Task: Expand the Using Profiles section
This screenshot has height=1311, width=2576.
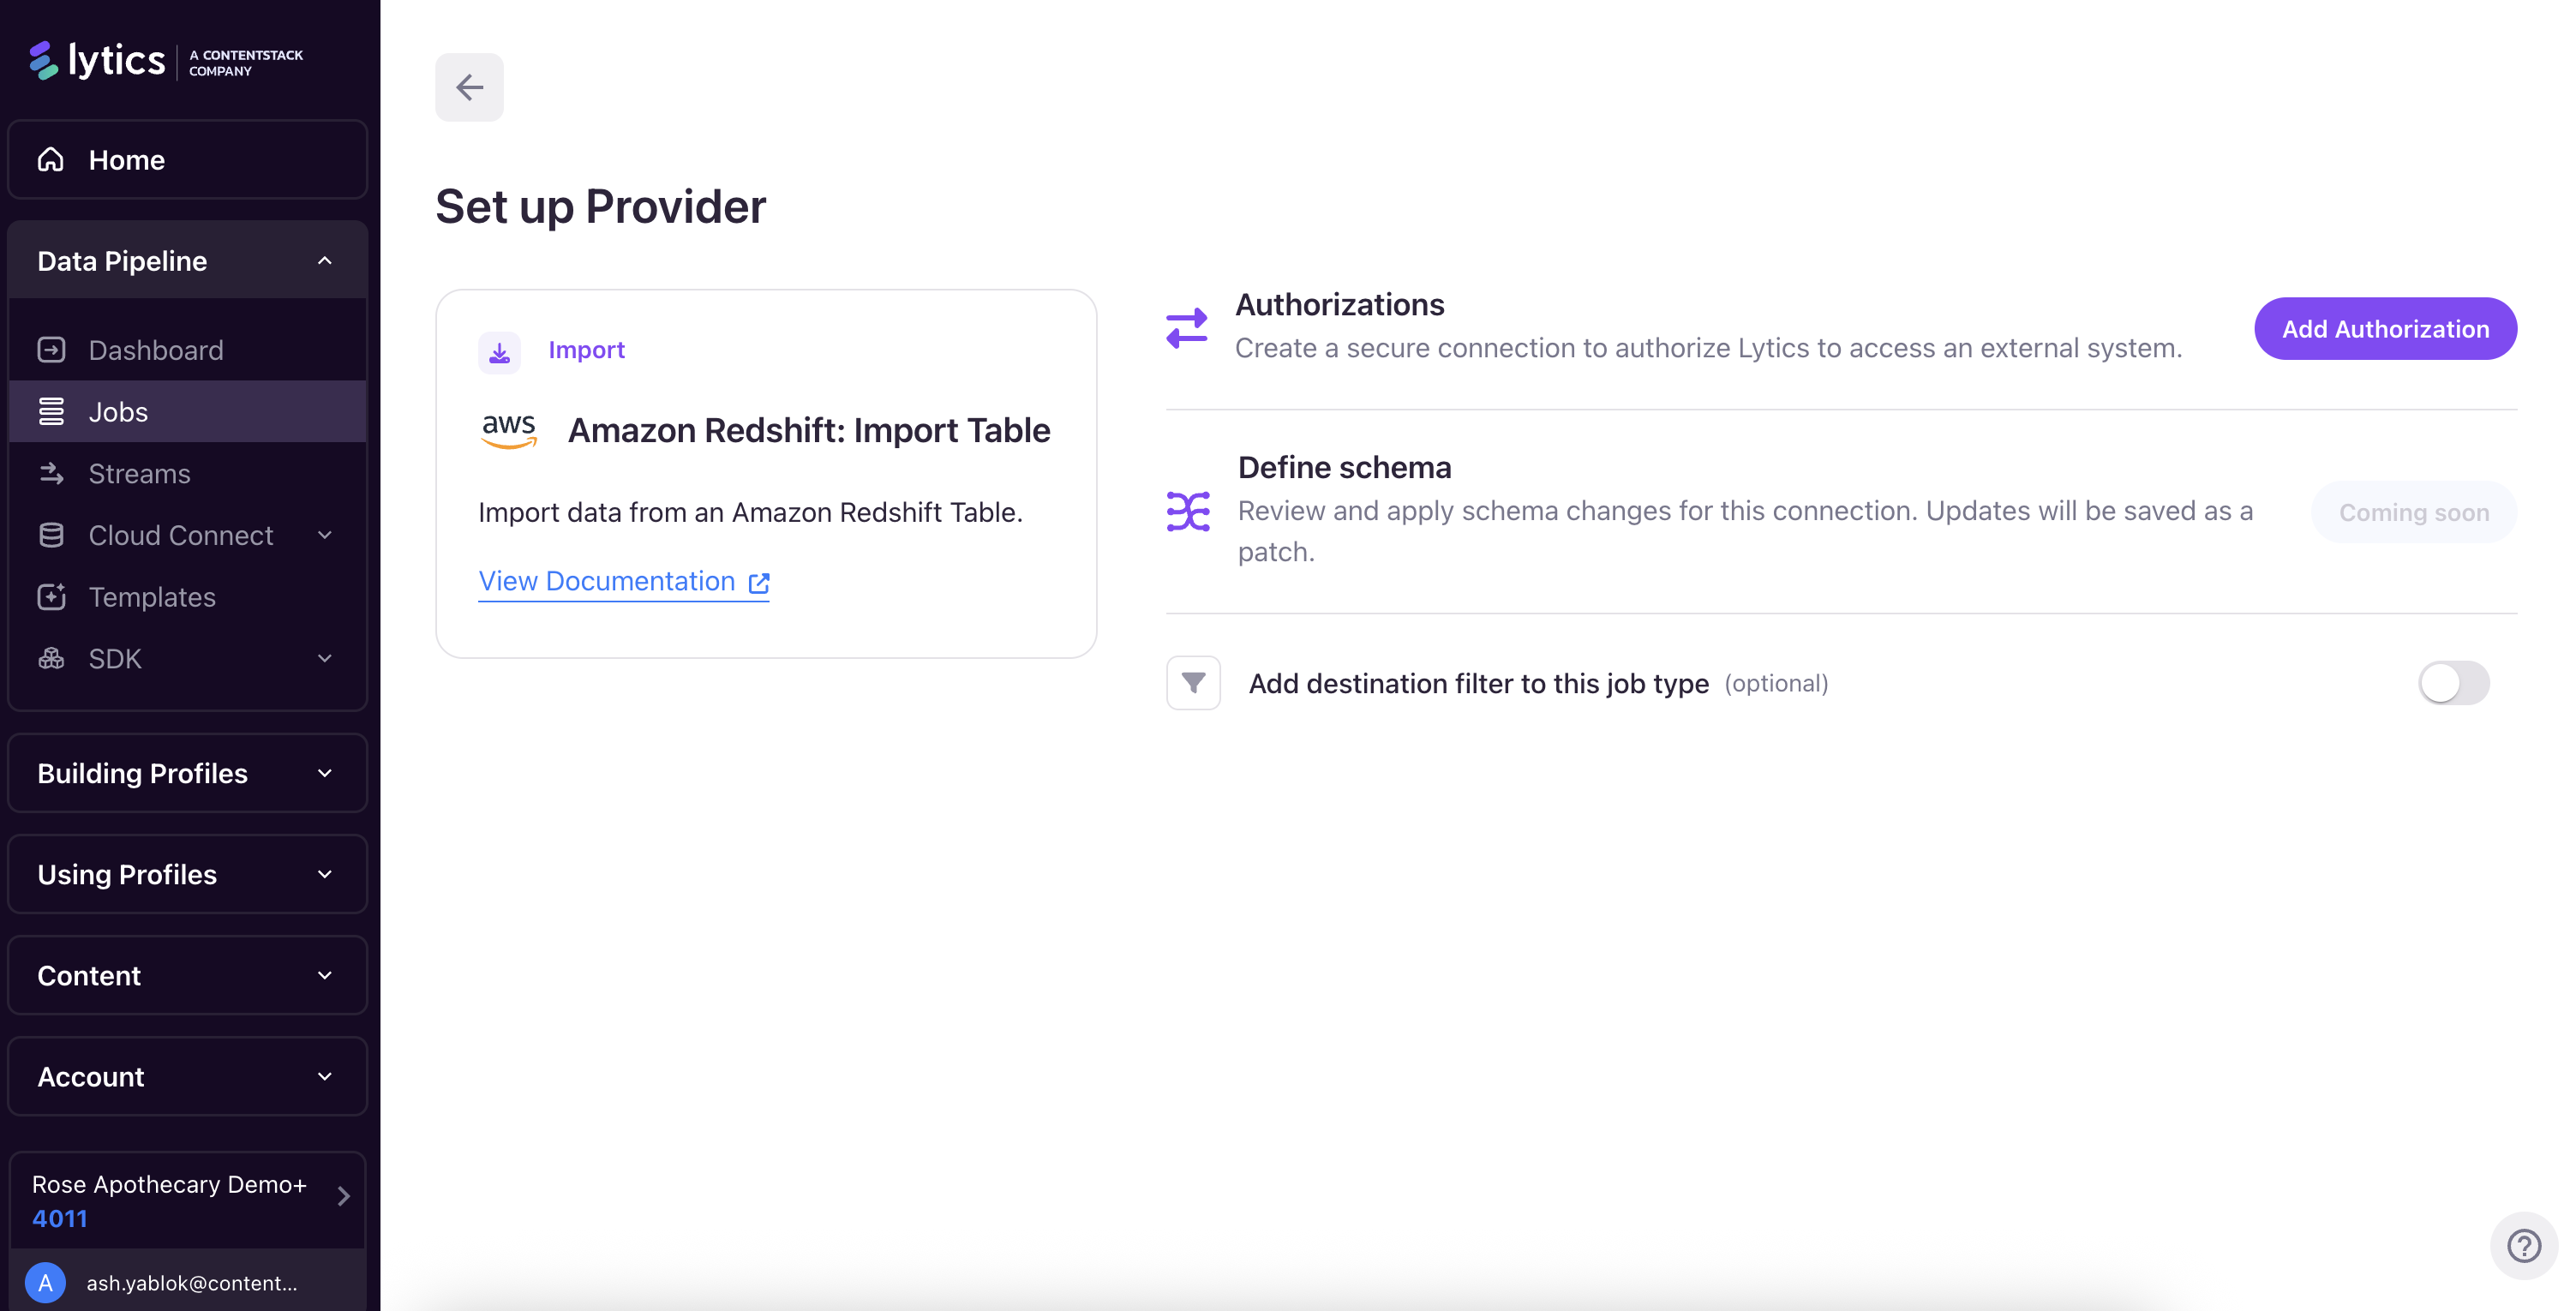Action: [x=187, y=874]
